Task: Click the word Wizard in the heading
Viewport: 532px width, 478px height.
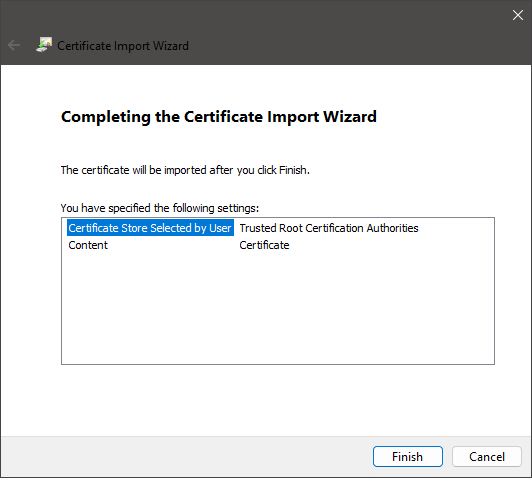Action: click(x=349, y=117)
